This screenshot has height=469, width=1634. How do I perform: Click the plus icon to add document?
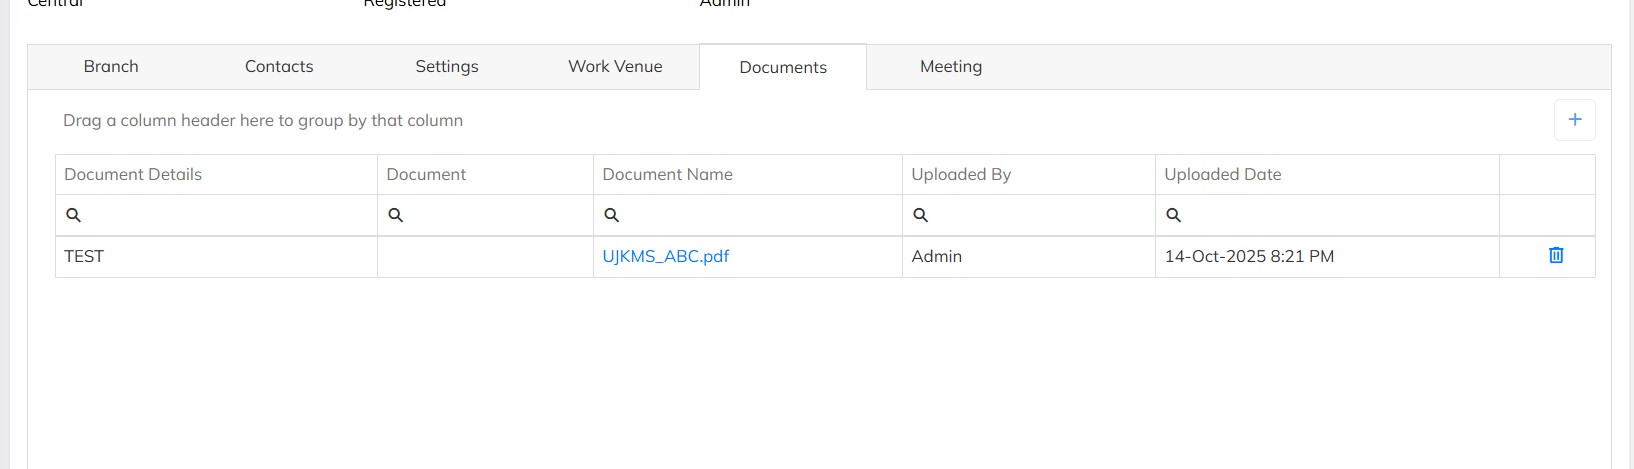(x=1574, y=120)
